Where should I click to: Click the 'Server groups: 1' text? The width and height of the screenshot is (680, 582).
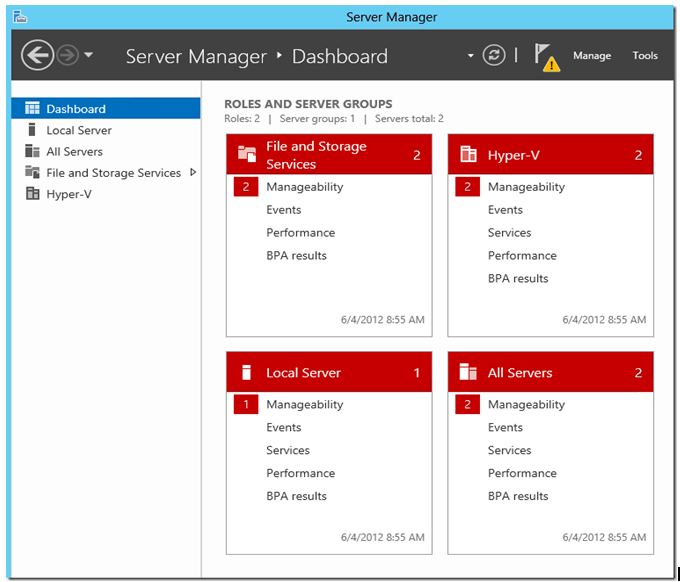click(317, 119)
